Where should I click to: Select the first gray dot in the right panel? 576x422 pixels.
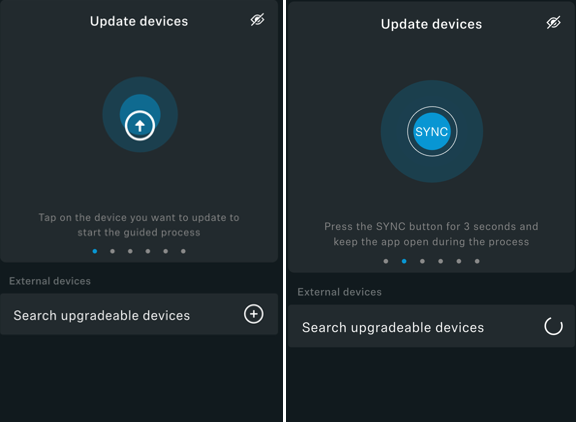point(386,261)
